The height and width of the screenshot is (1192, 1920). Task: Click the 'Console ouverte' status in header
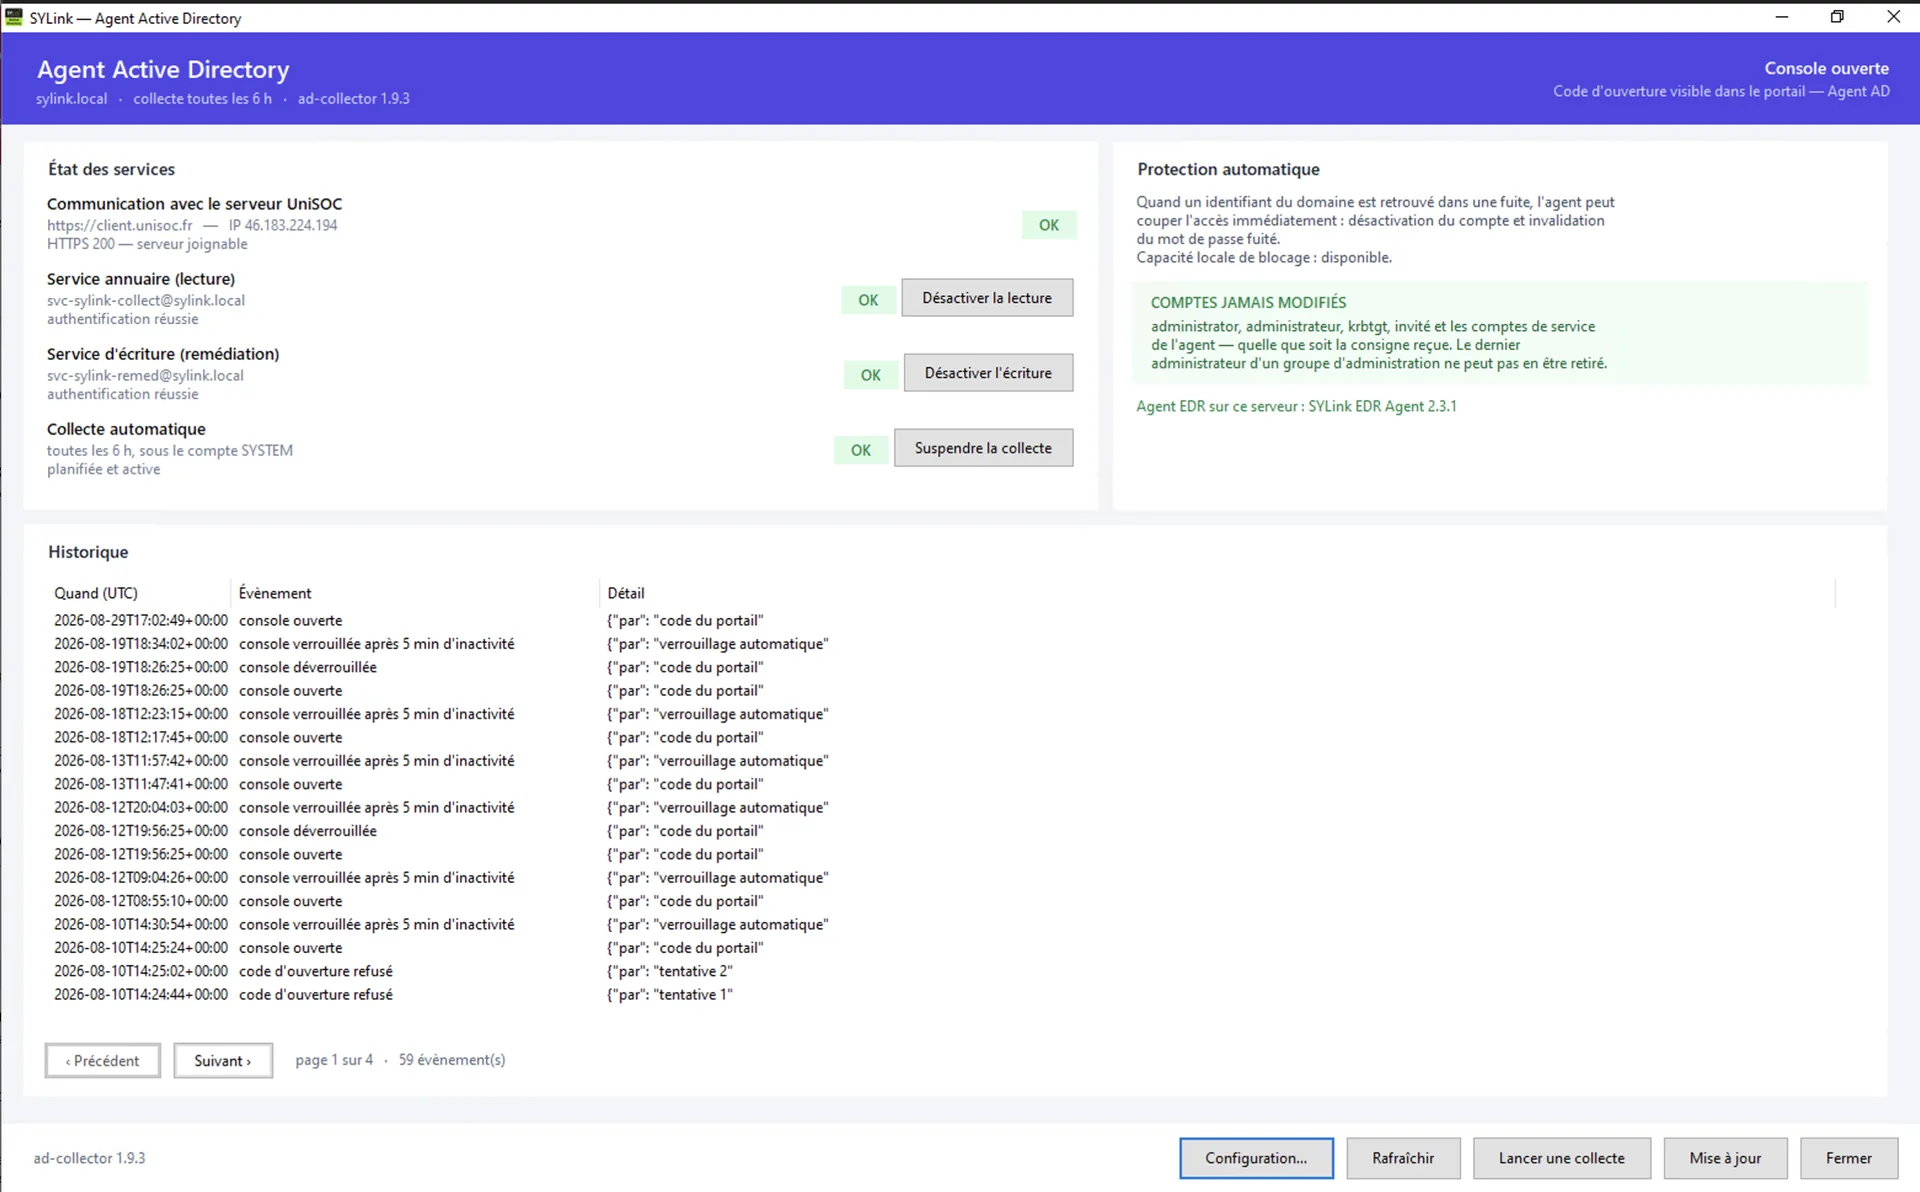click(1826, 68)
